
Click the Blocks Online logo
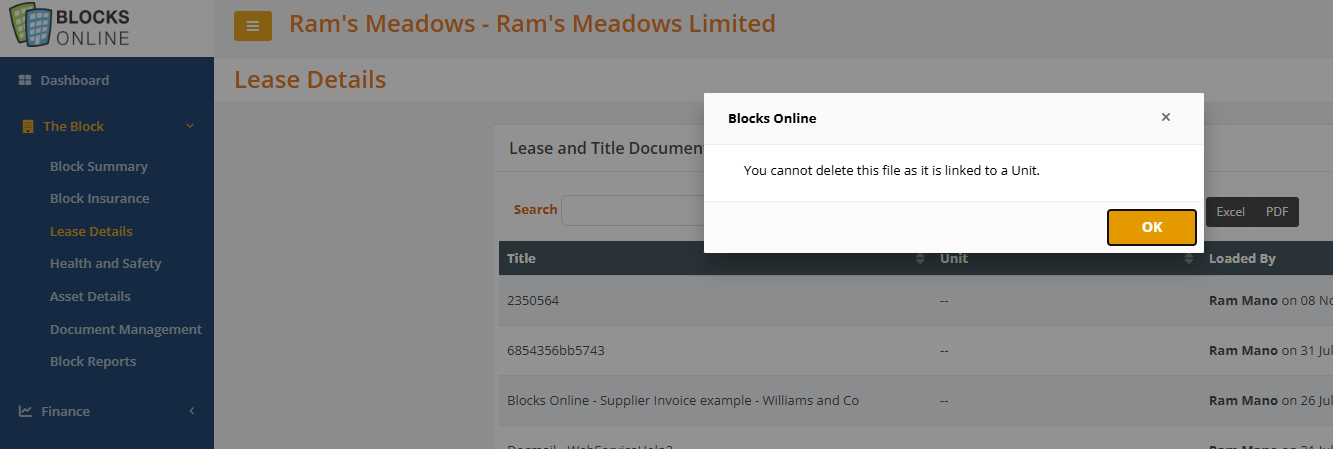(x=71, y=27)
